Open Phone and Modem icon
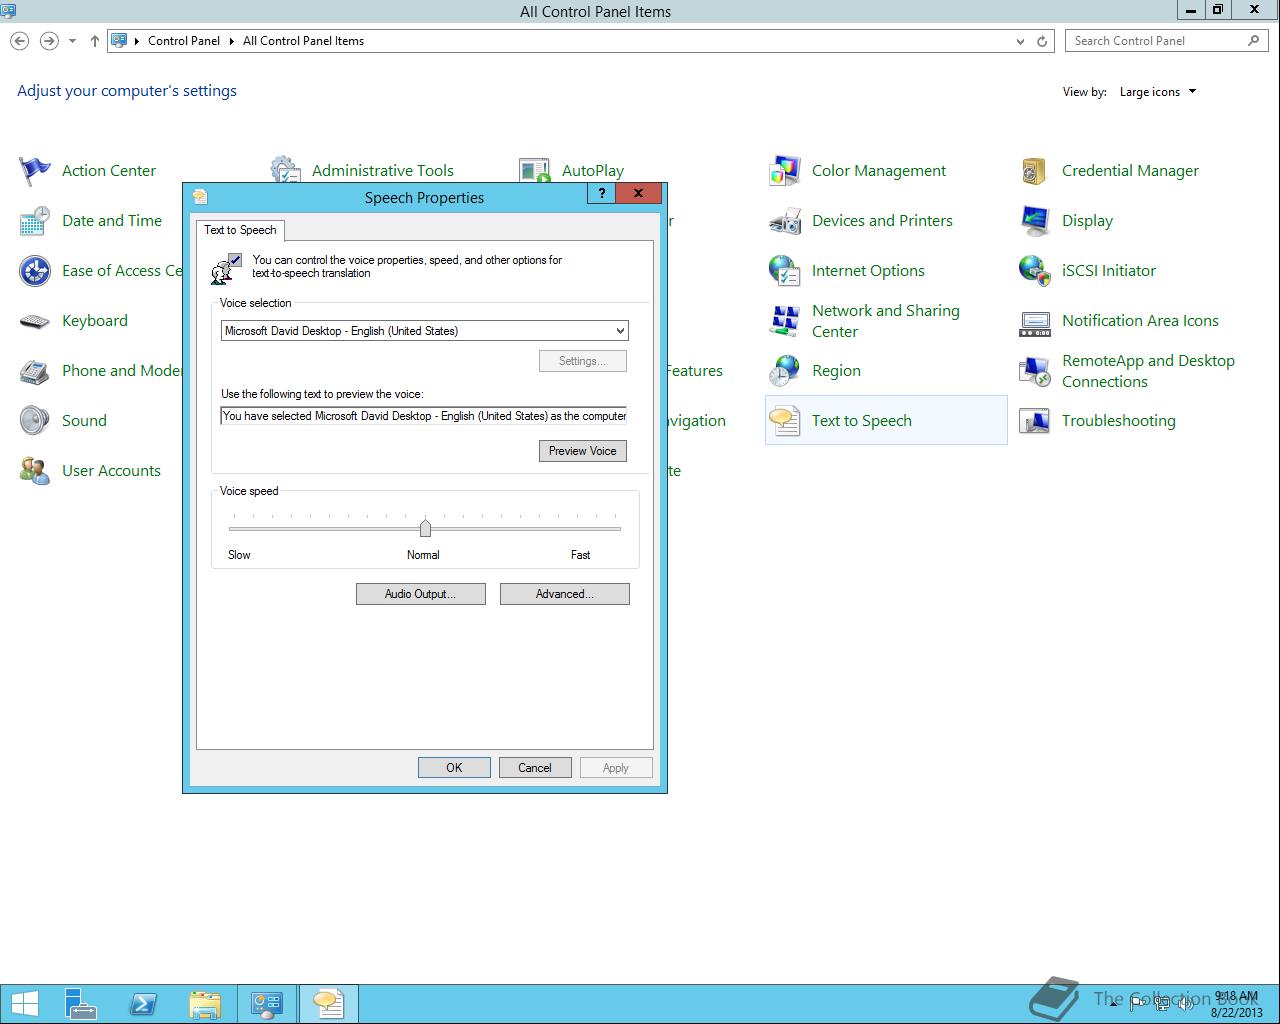This screenshot has width=1280, height=1024. (x=35, y=371)
